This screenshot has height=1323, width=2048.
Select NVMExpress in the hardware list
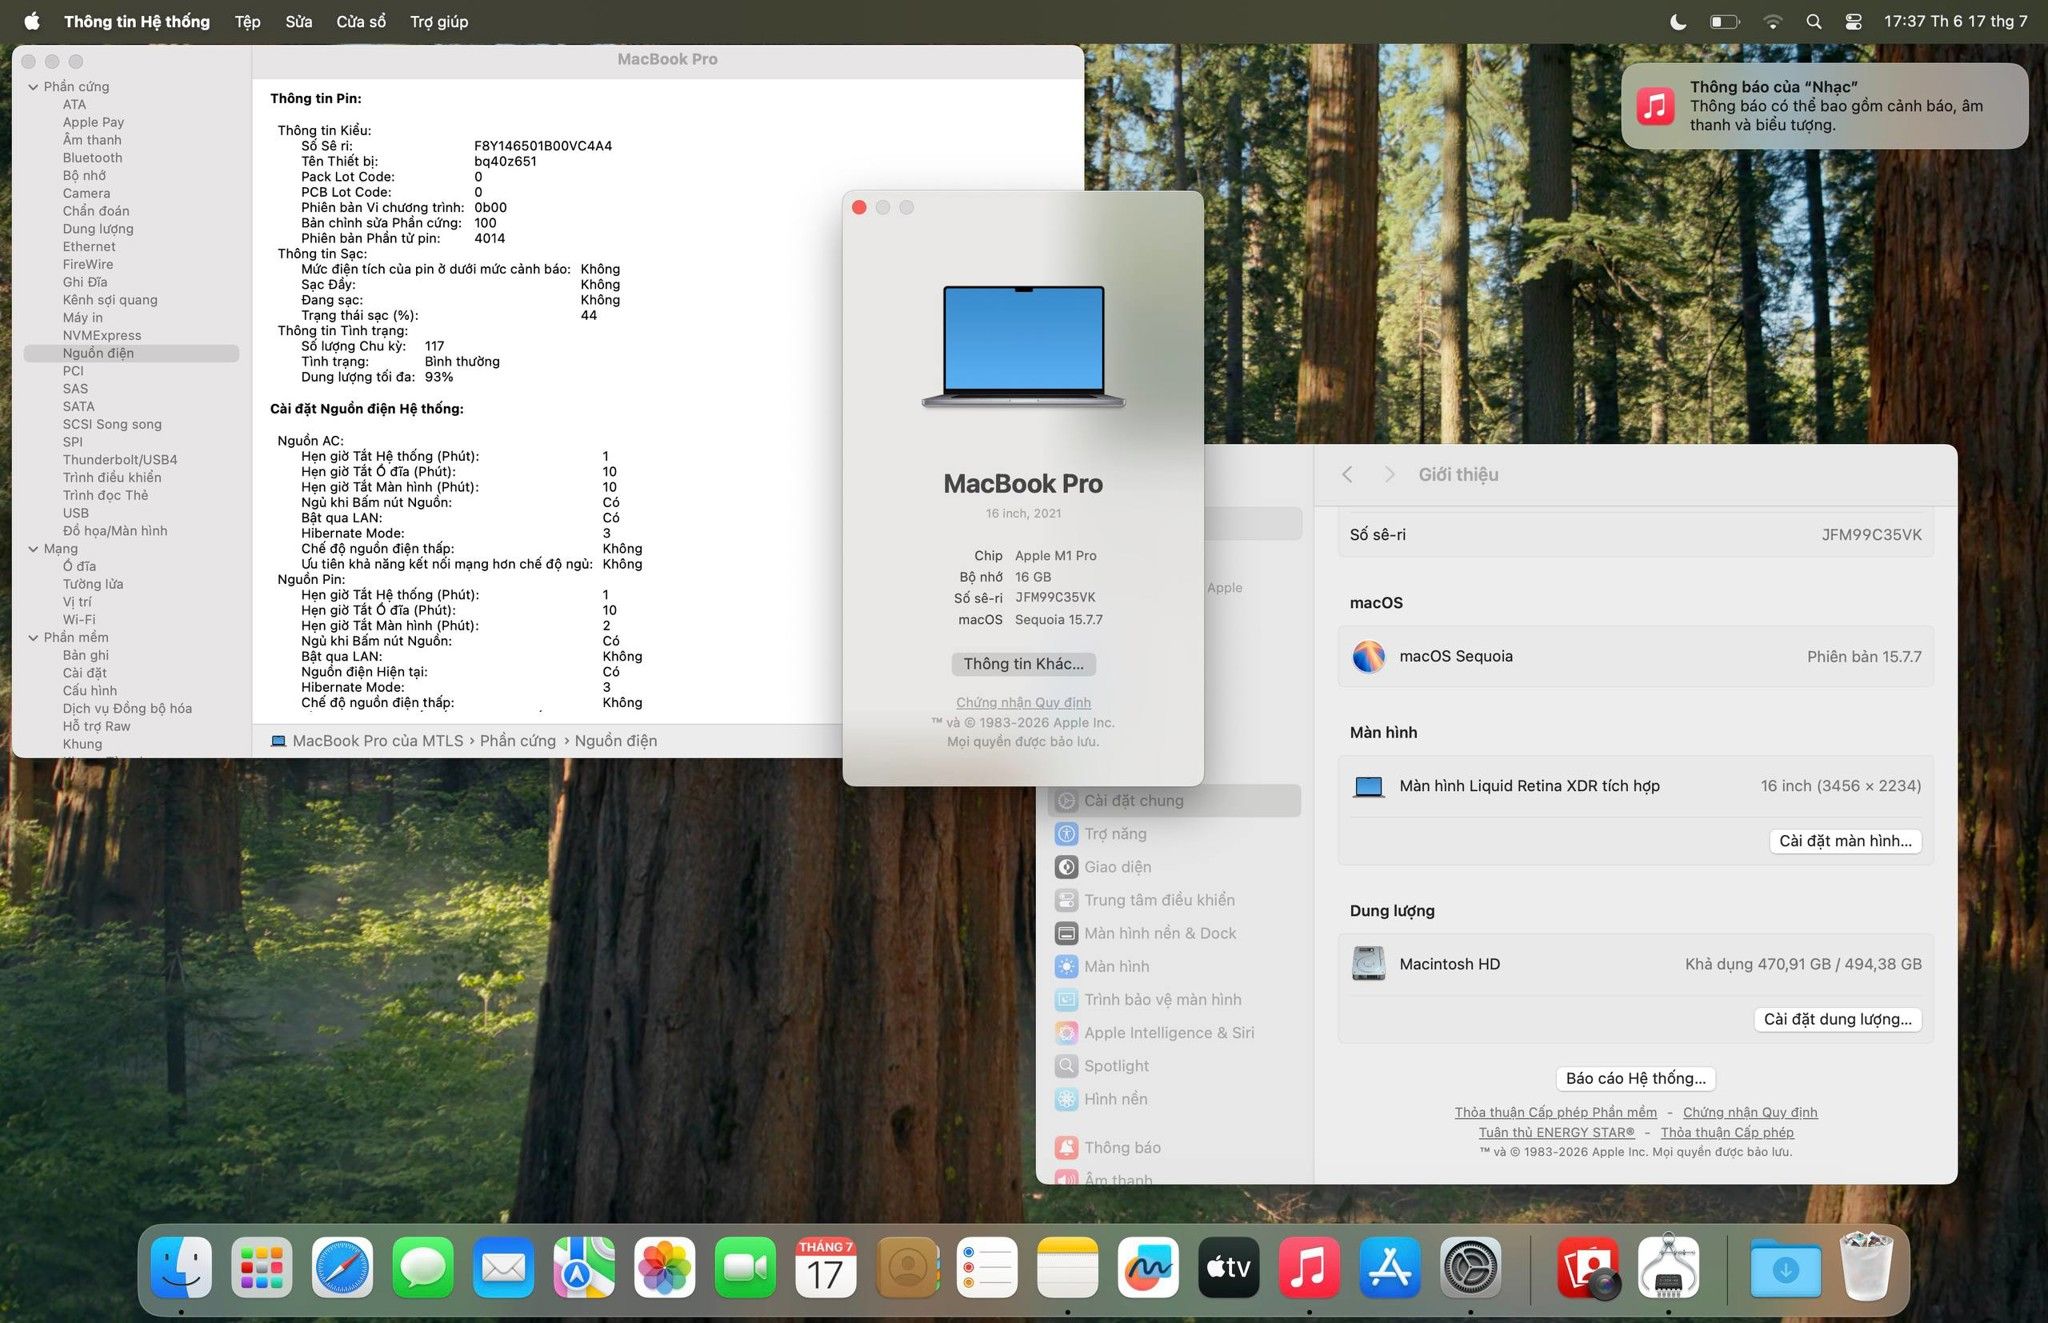click(102, 335)
